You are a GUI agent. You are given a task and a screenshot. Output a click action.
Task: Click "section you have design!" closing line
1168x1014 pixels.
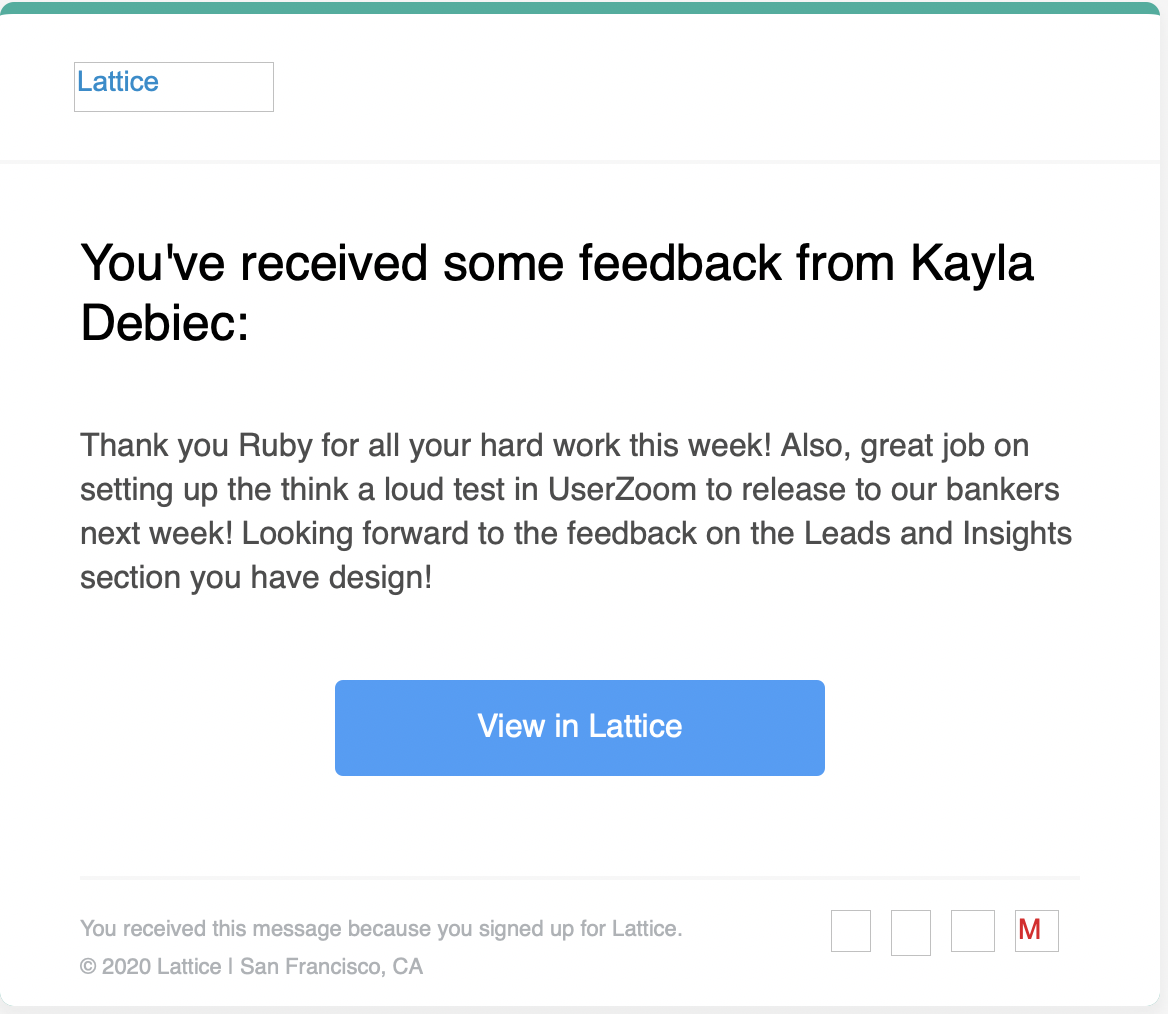(x=256, y=578)
